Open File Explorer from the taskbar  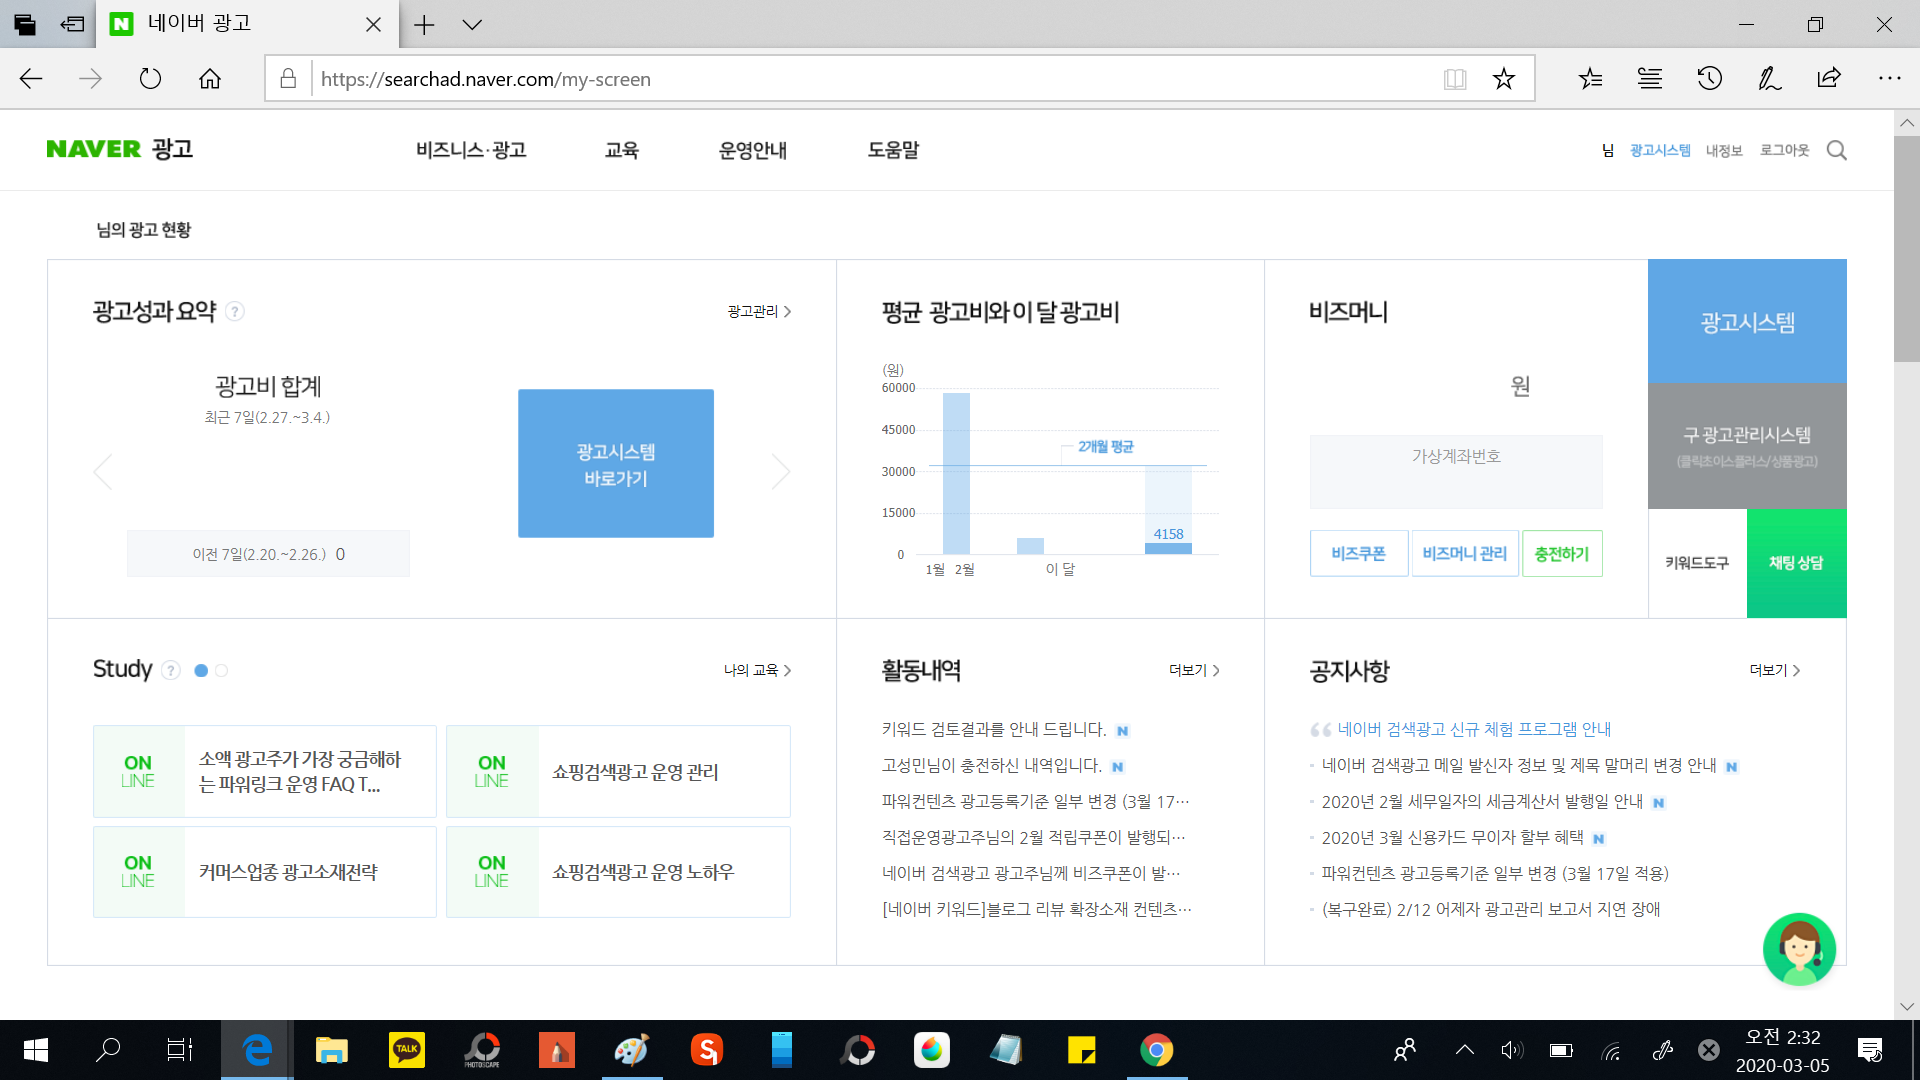331,1050
